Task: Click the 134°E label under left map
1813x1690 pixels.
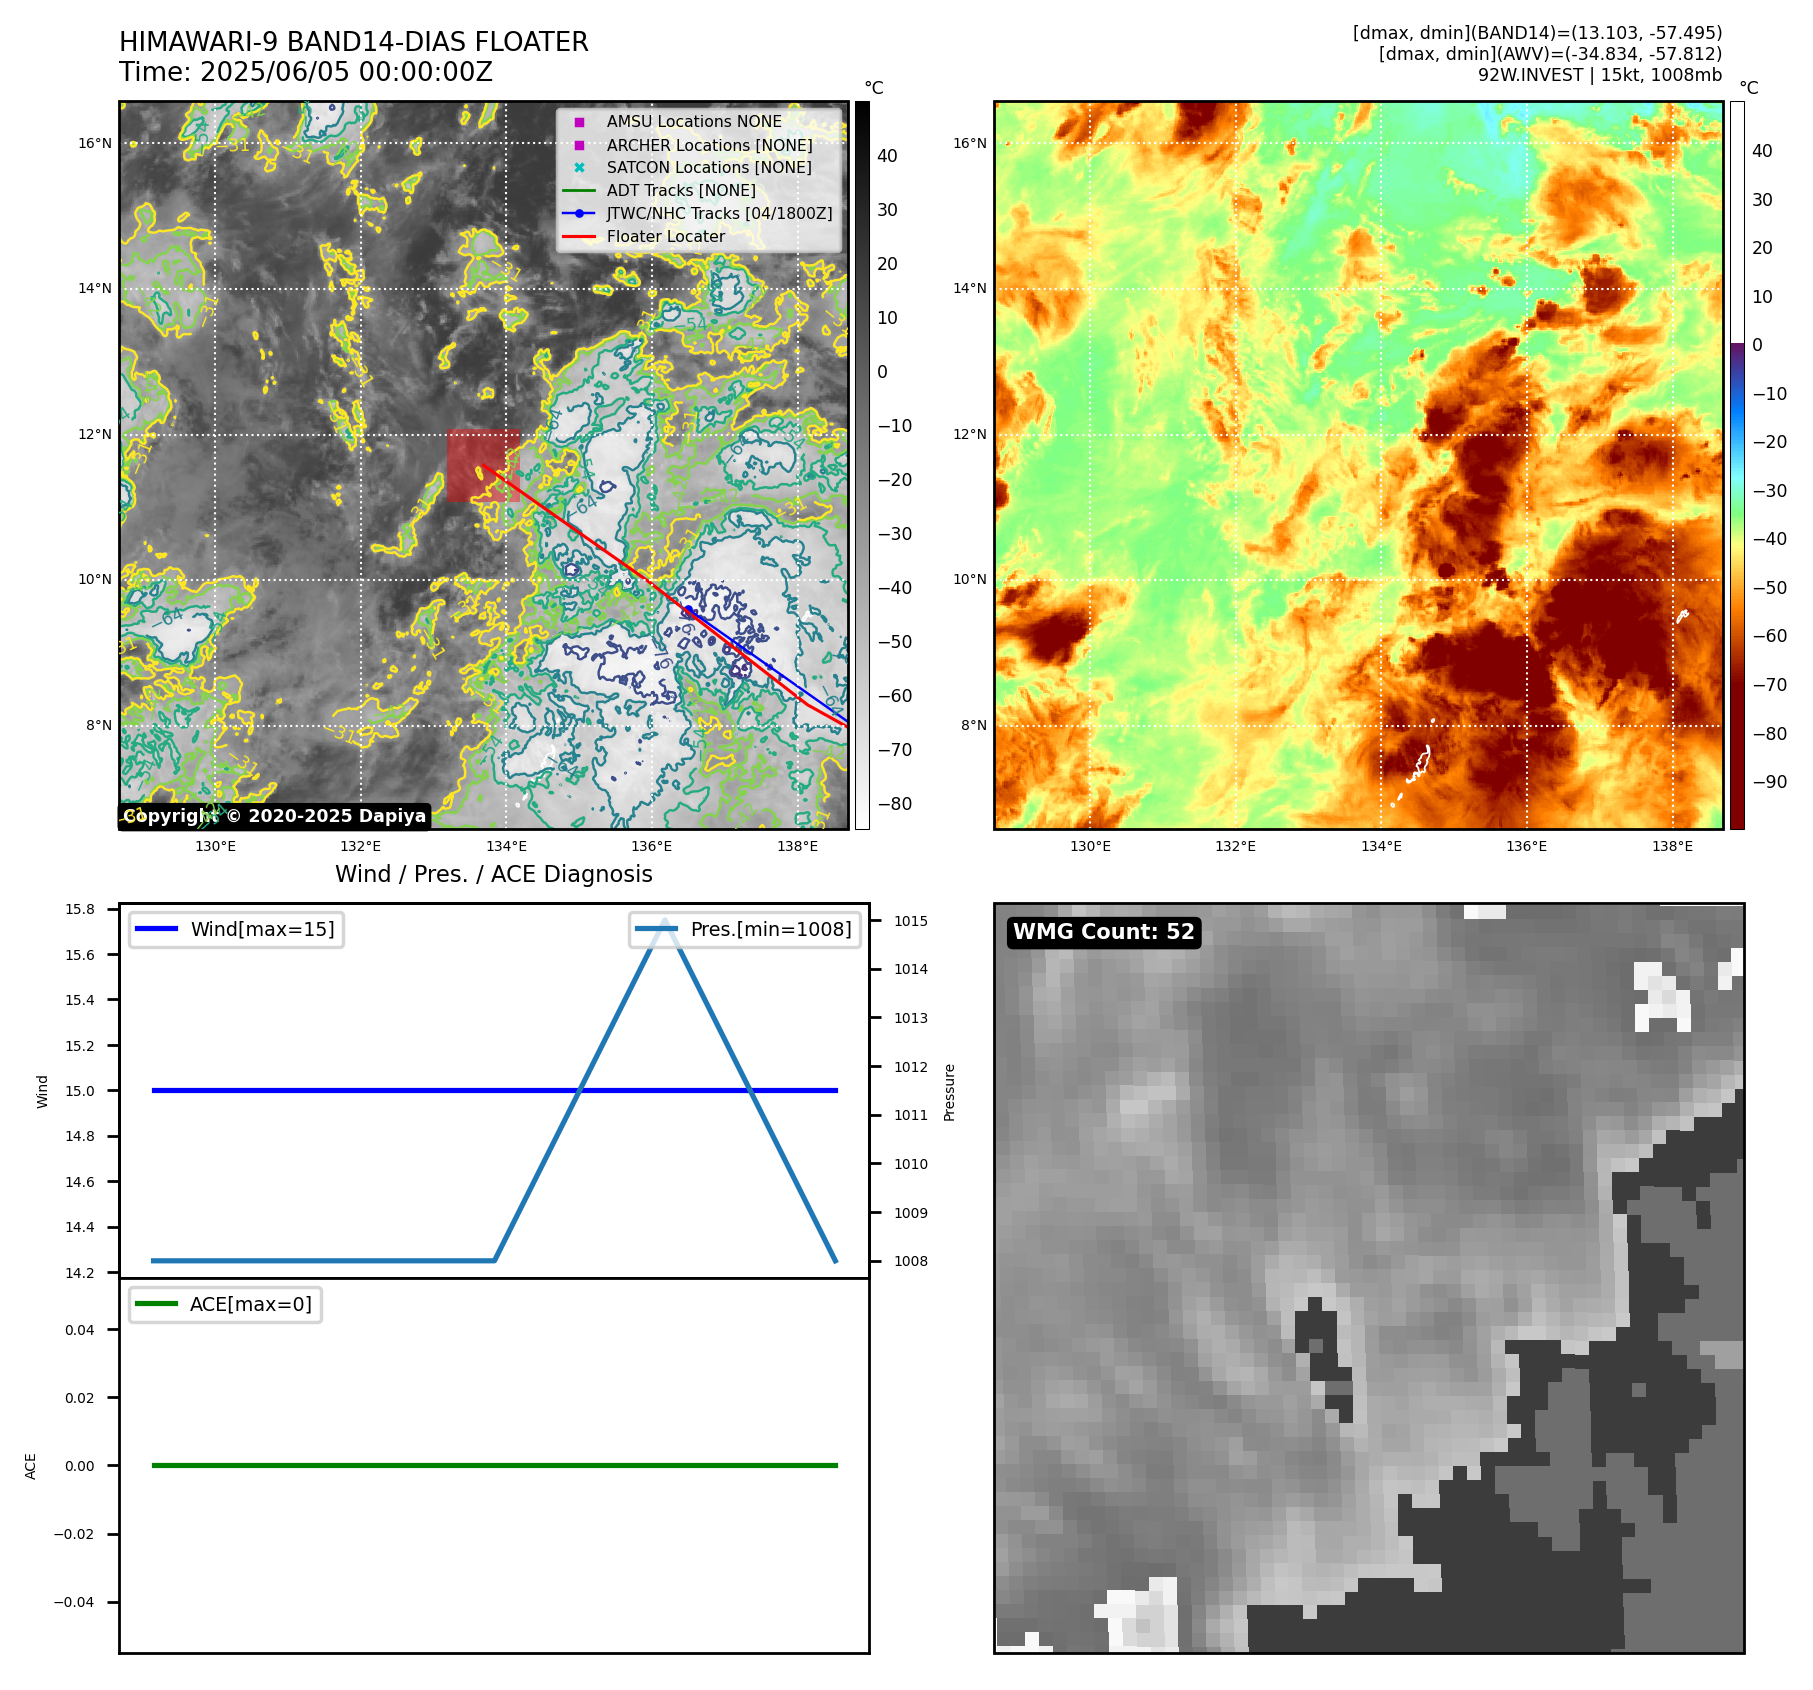Action: click(x=507, y=846)
